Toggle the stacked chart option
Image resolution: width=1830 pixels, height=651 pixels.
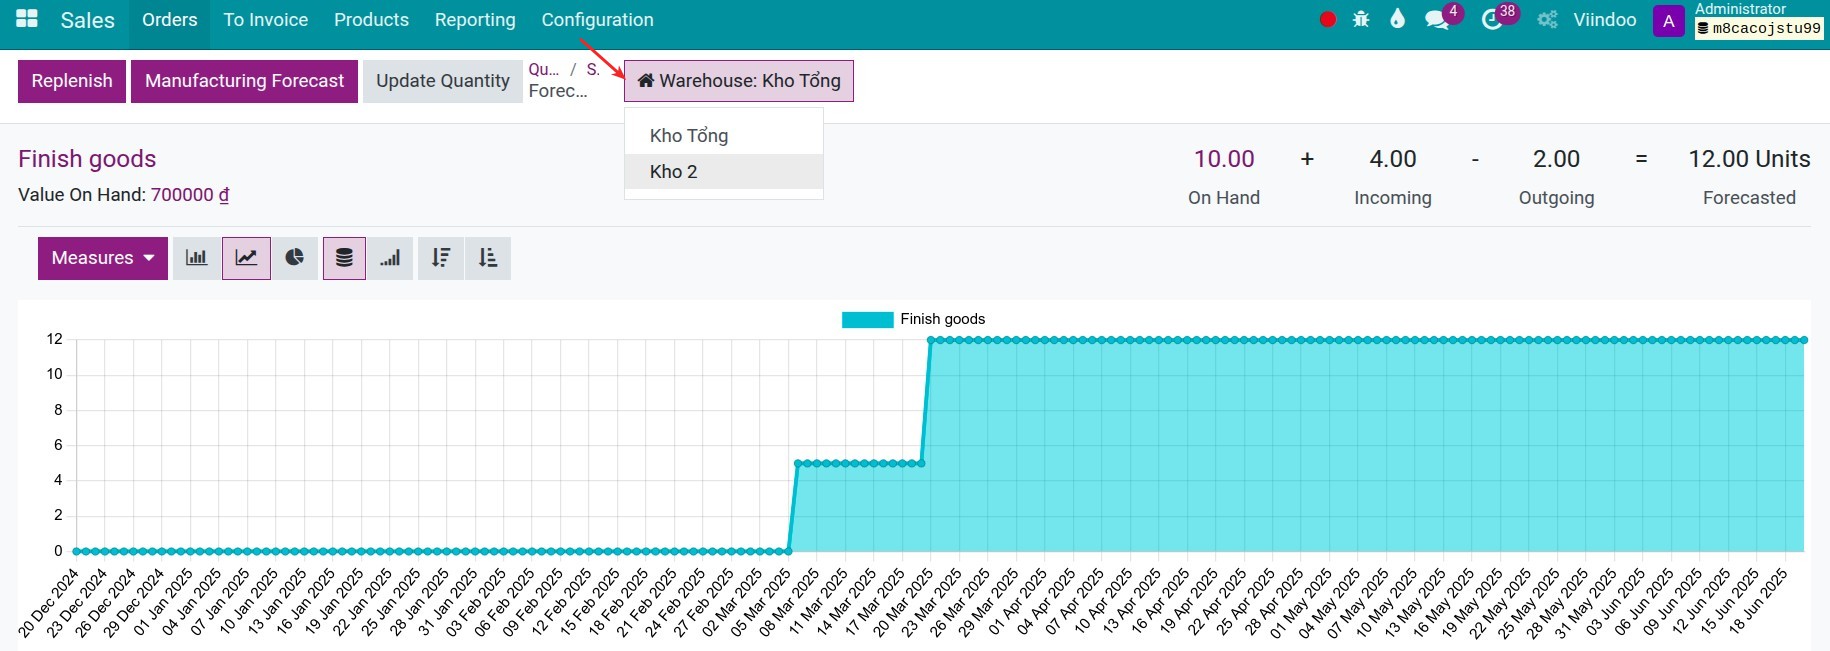point(344,258)
